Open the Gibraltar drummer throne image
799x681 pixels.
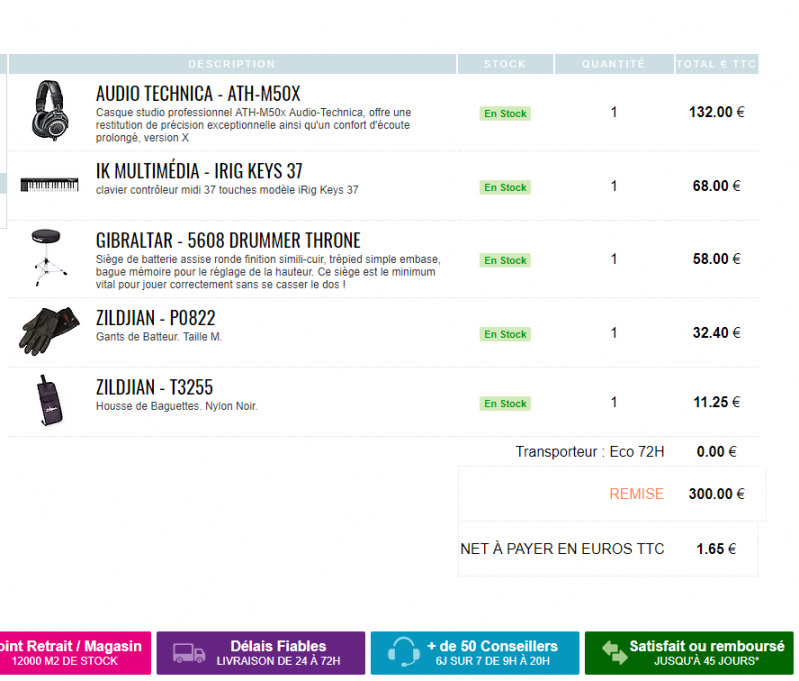[x=50, y=258]
